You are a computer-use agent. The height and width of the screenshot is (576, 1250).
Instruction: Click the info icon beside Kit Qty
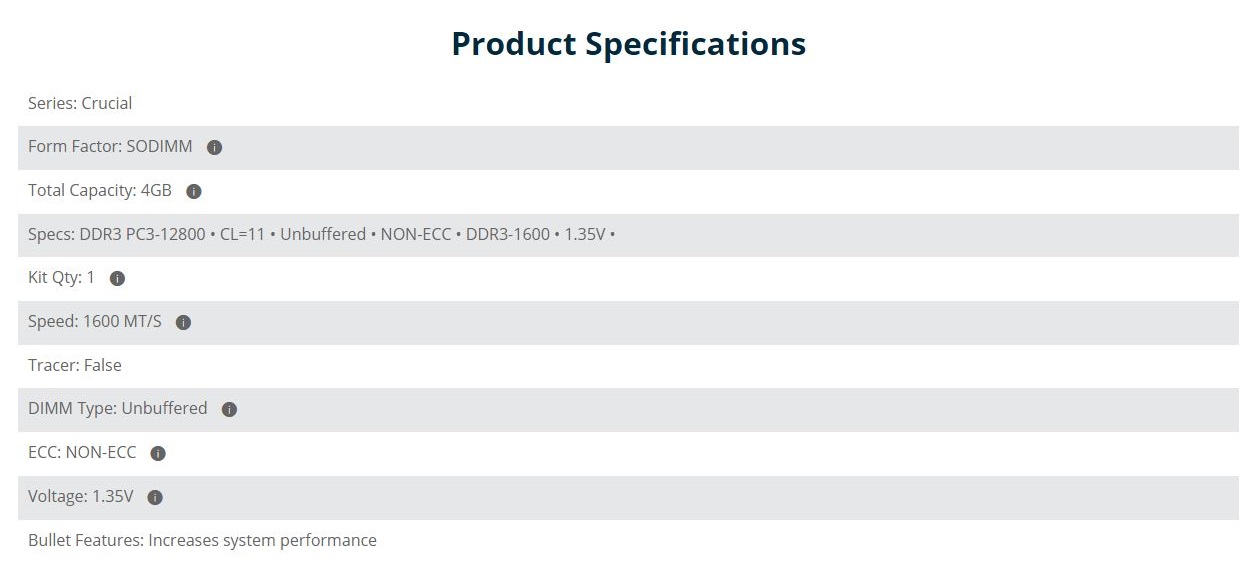(x=117, y=278)
